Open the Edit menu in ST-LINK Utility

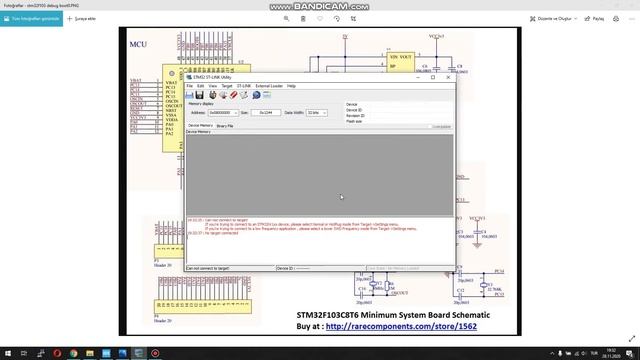[200, 86]
